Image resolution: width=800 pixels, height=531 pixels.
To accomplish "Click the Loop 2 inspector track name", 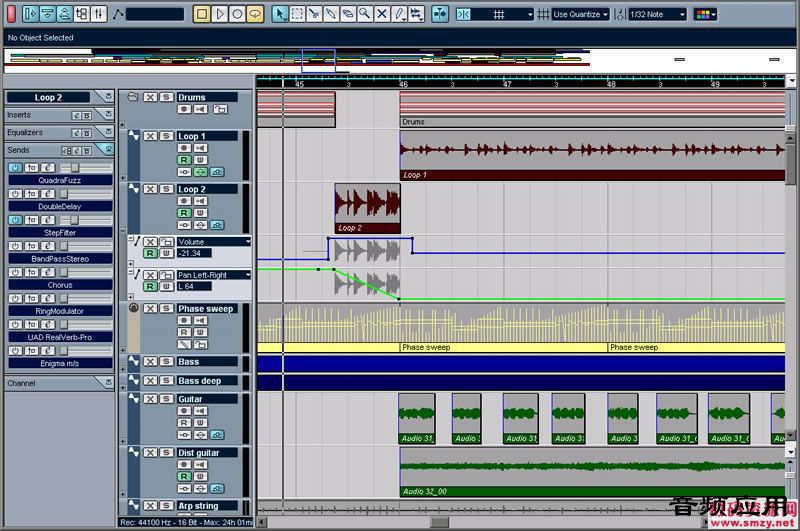I will (48, 97).
